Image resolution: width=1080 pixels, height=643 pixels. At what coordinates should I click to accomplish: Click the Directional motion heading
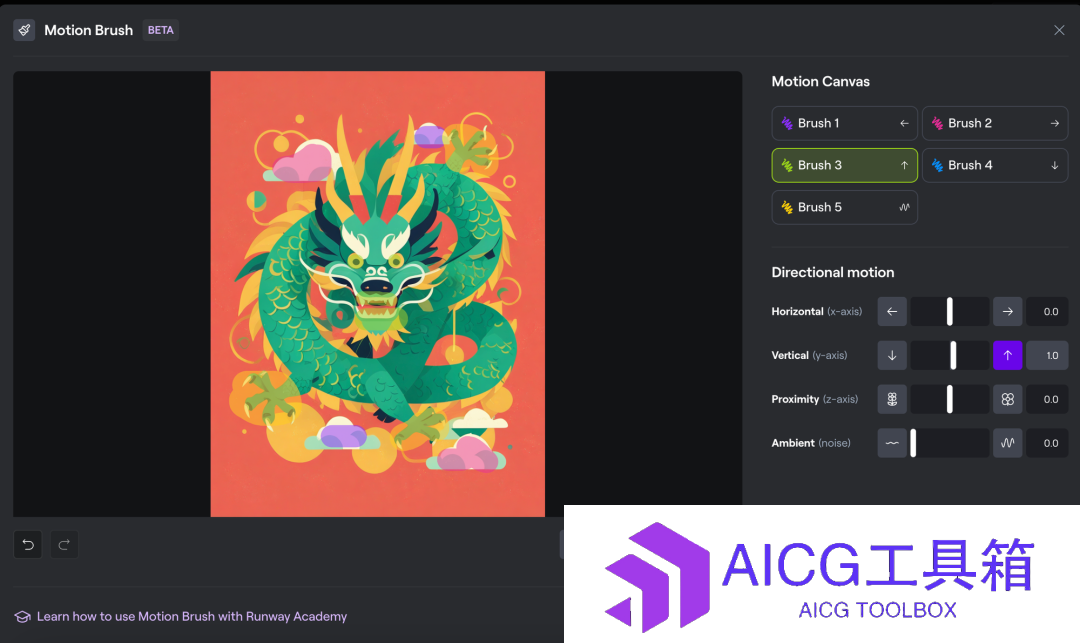coord(833,272)
